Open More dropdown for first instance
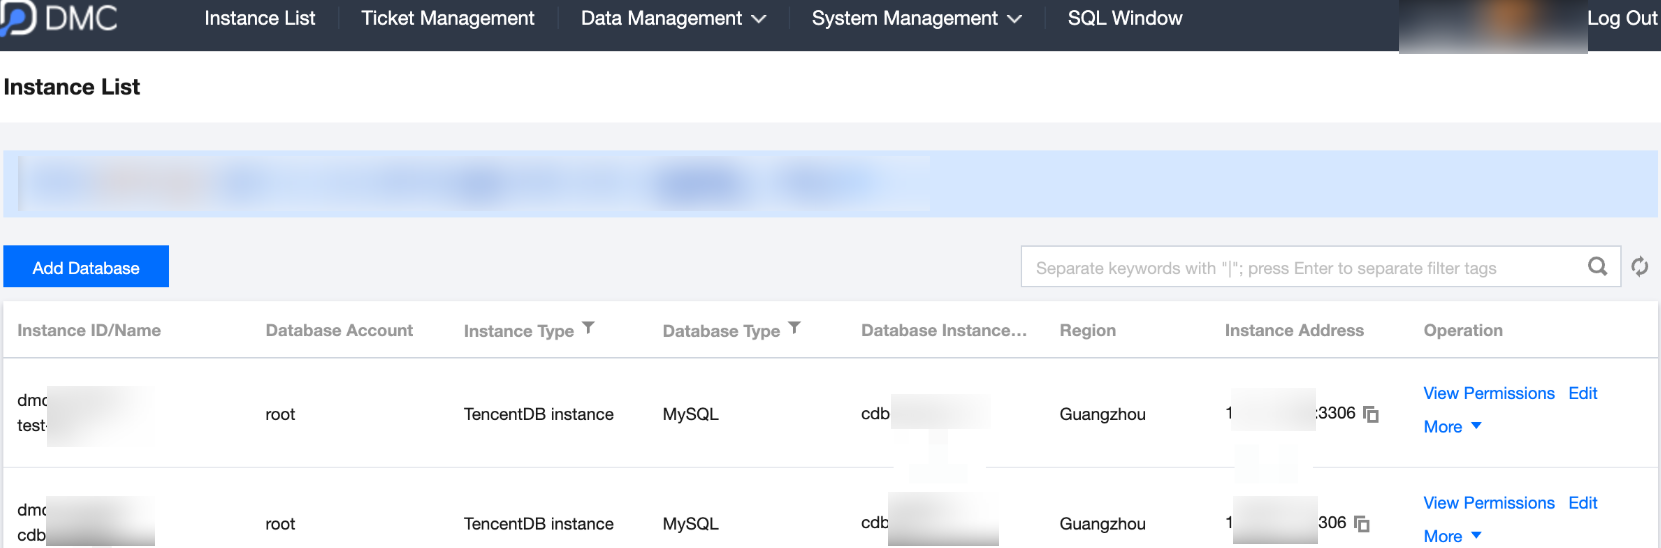Screen dimensions: 1661x548 (1452, 427)
